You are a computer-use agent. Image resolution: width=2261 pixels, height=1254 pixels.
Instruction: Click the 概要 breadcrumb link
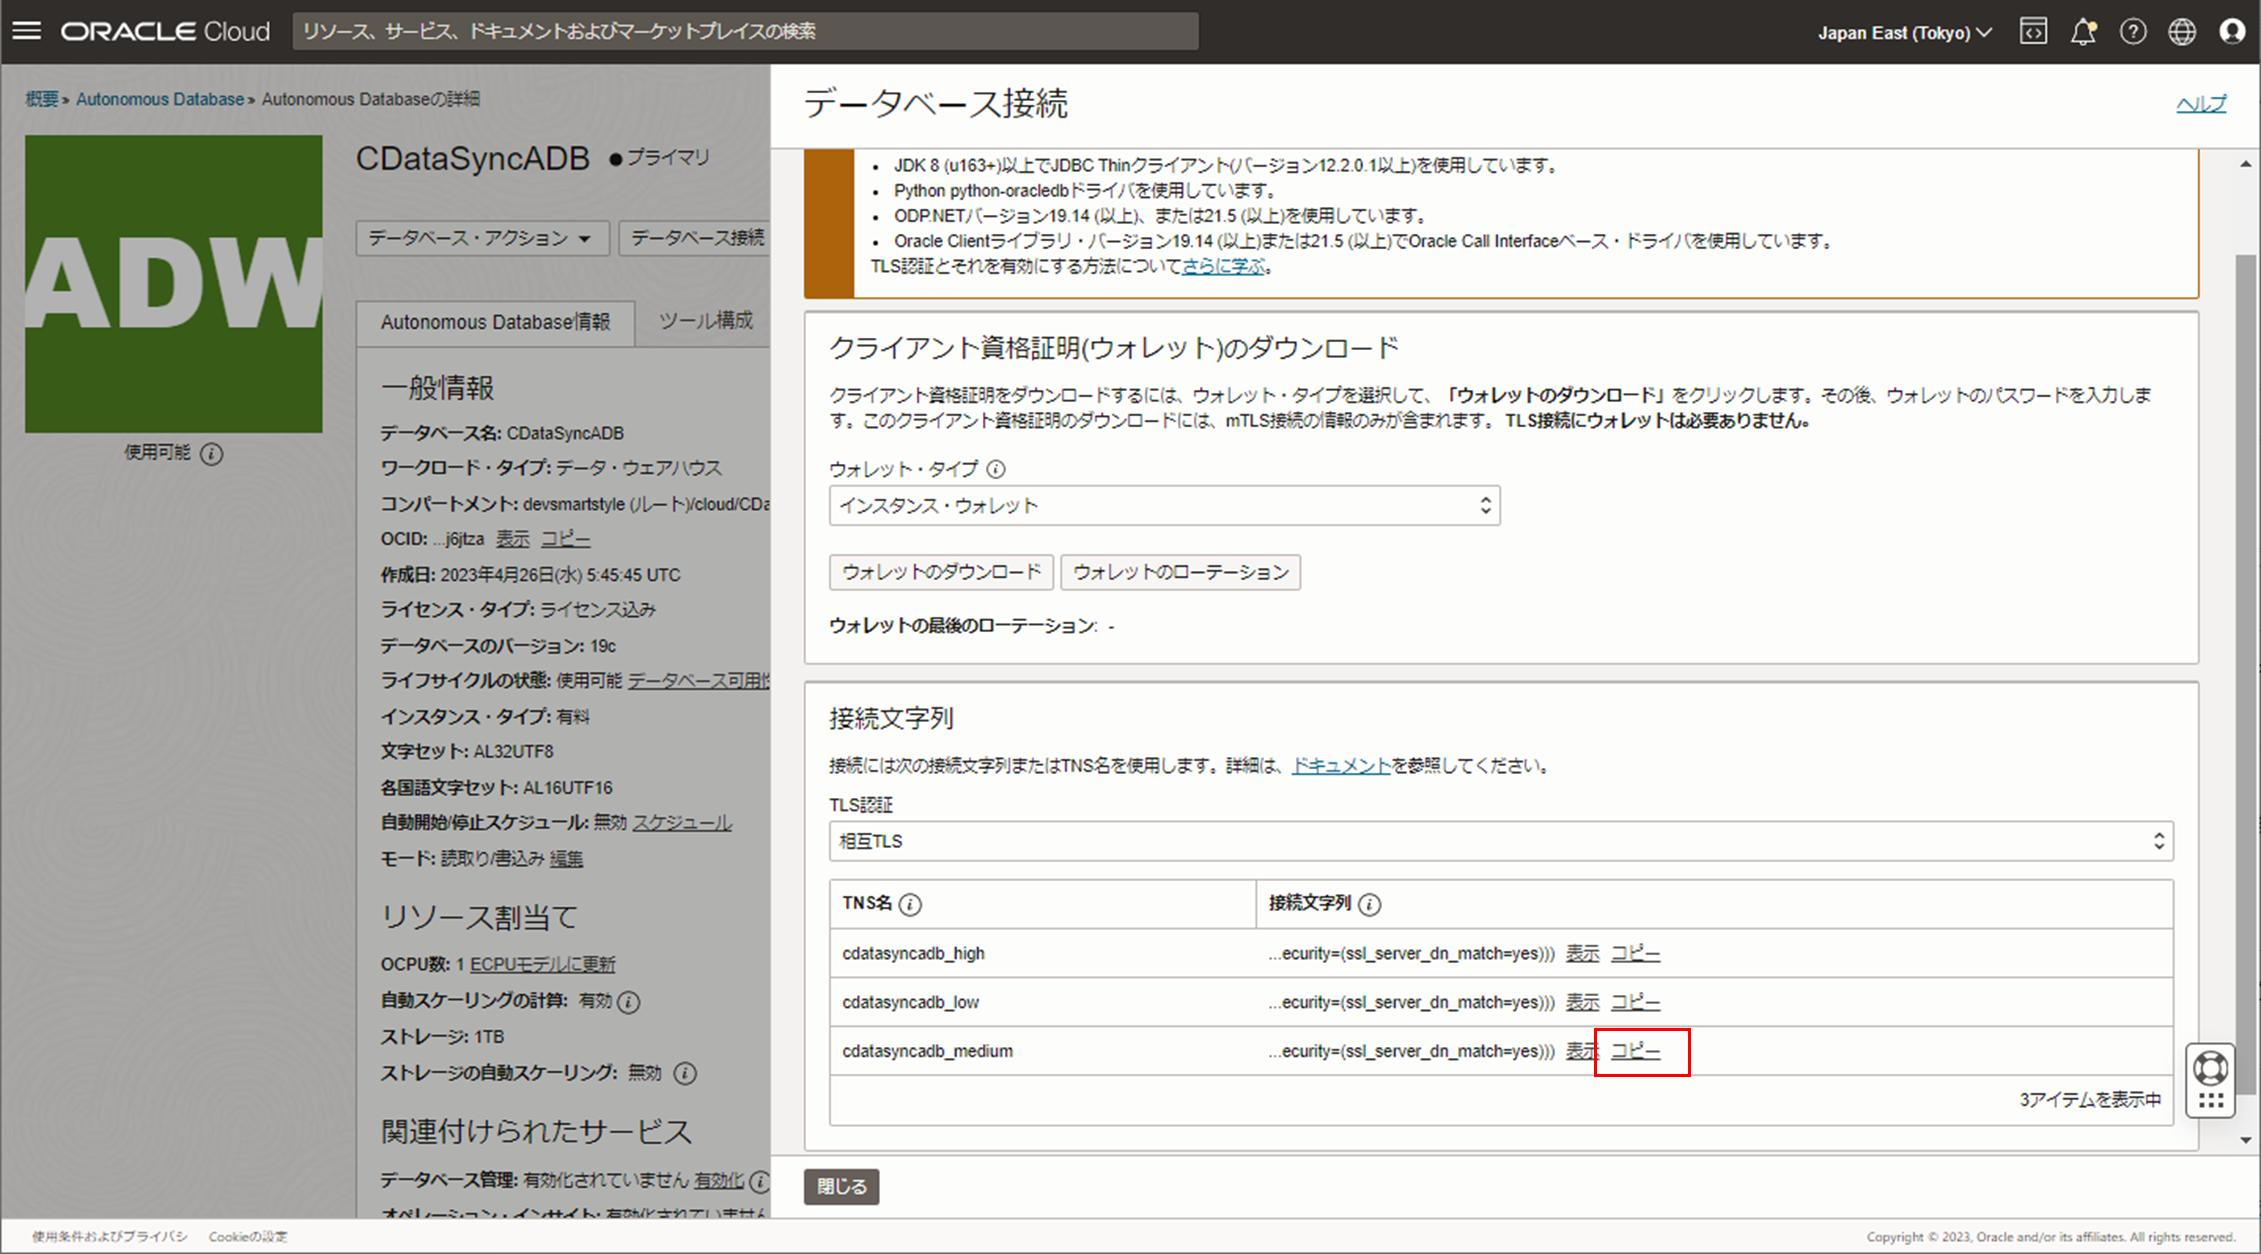click(42, 99)
